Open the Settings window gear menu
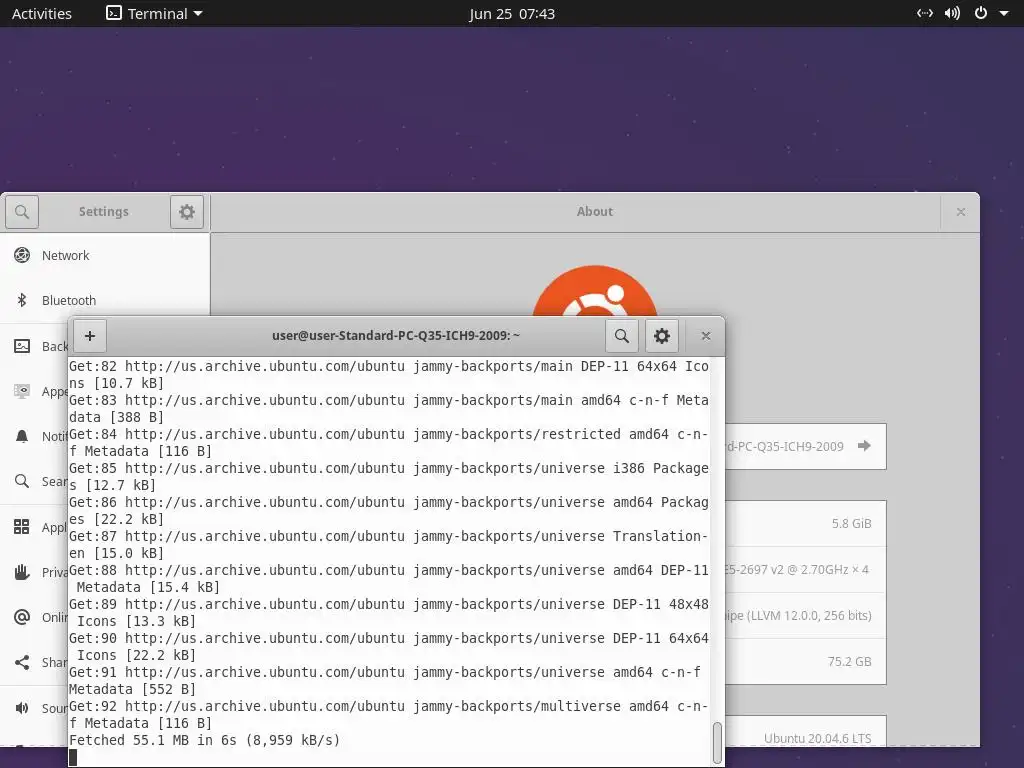Screen dimensions: 1024x768 point(187,212)
